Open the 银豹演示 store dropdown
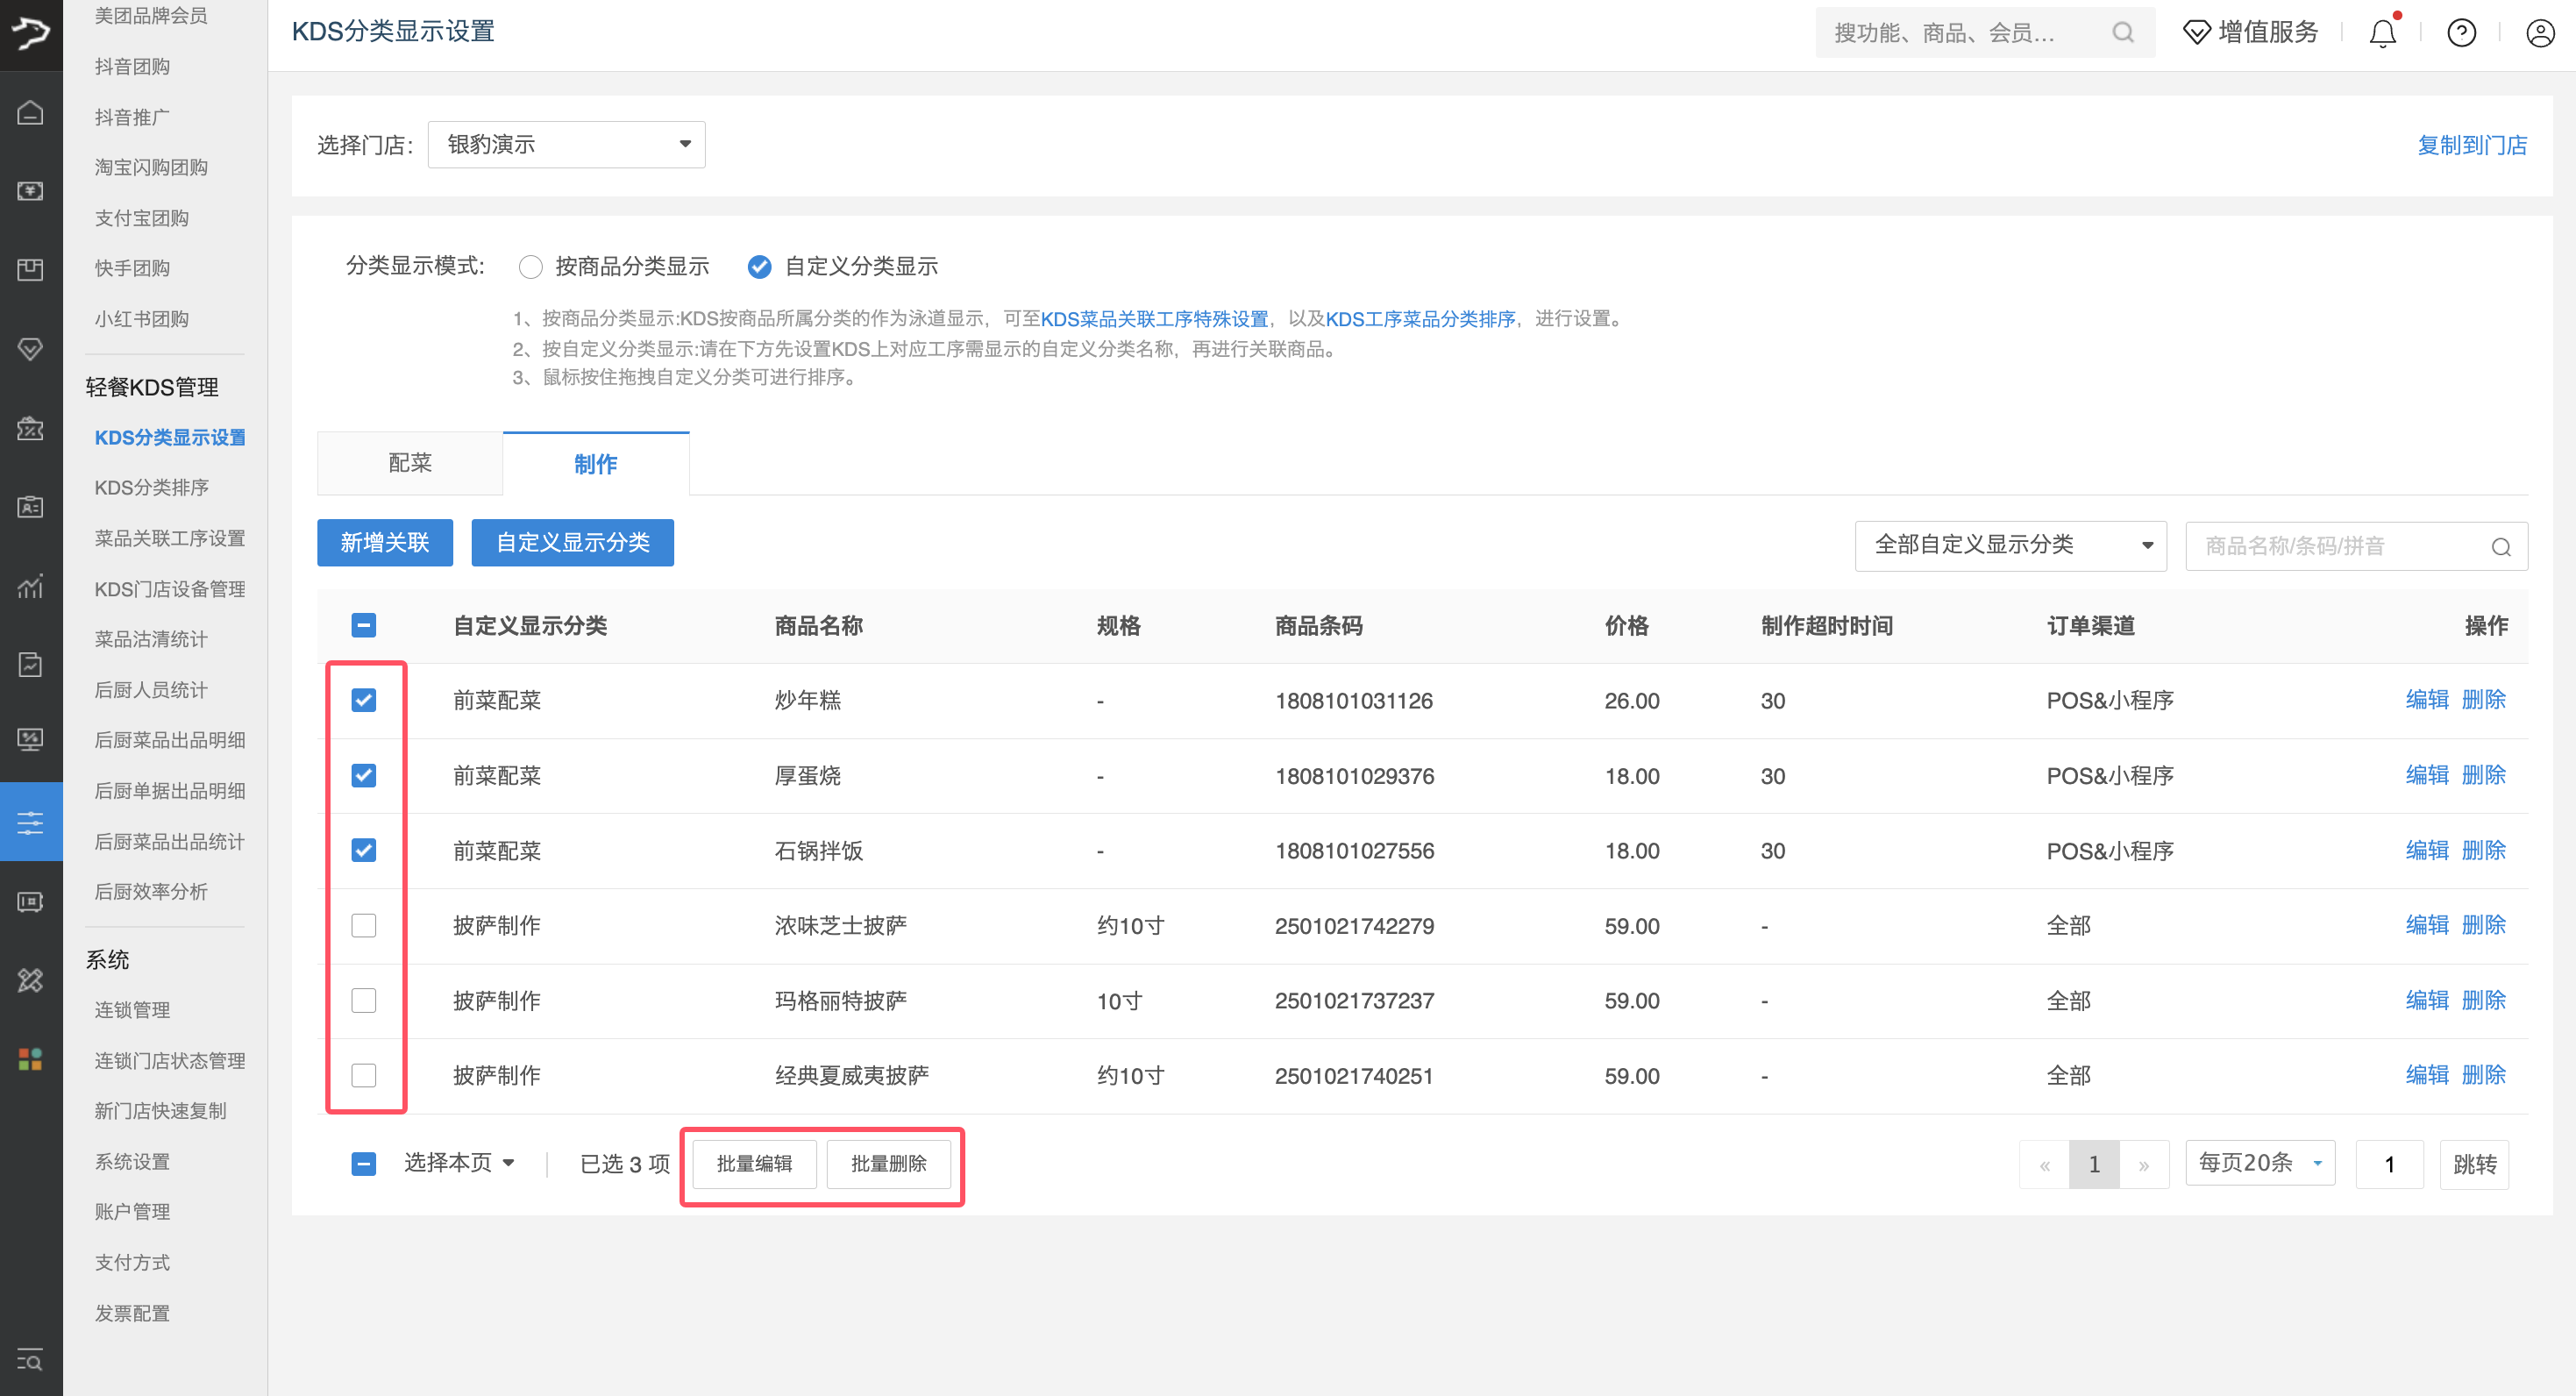Screen dimensions: 2576x1396 [x=566, y=144]
